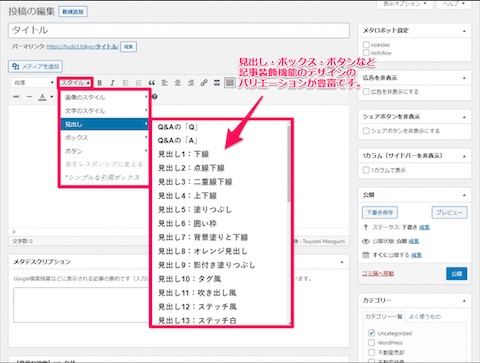This screenshot has width=480, height=363.
Task: Collapse the メタロボット設定 panel
Action: click(x=464, y=31)
